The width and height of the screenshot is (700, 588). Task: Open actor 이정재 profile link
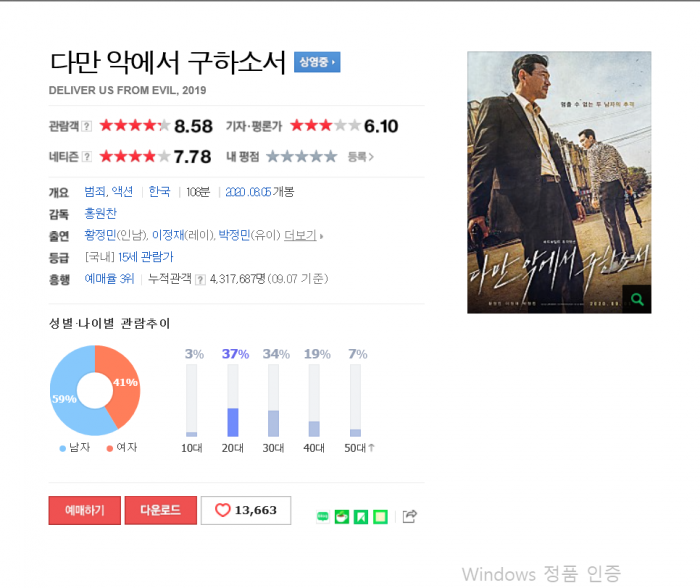(168, 235)
